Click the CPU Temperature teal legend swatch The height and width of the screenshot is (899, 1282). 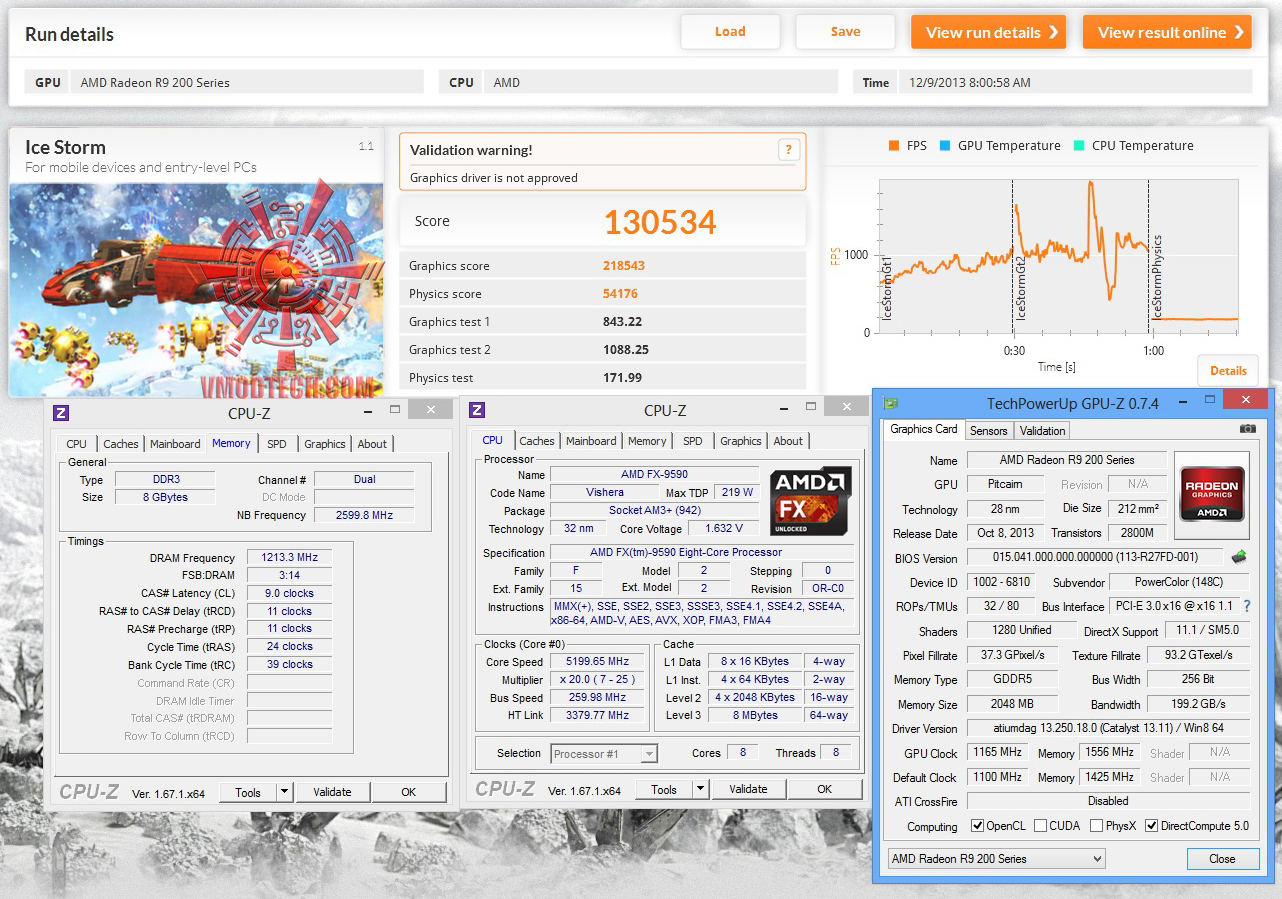coord(1079,146)
